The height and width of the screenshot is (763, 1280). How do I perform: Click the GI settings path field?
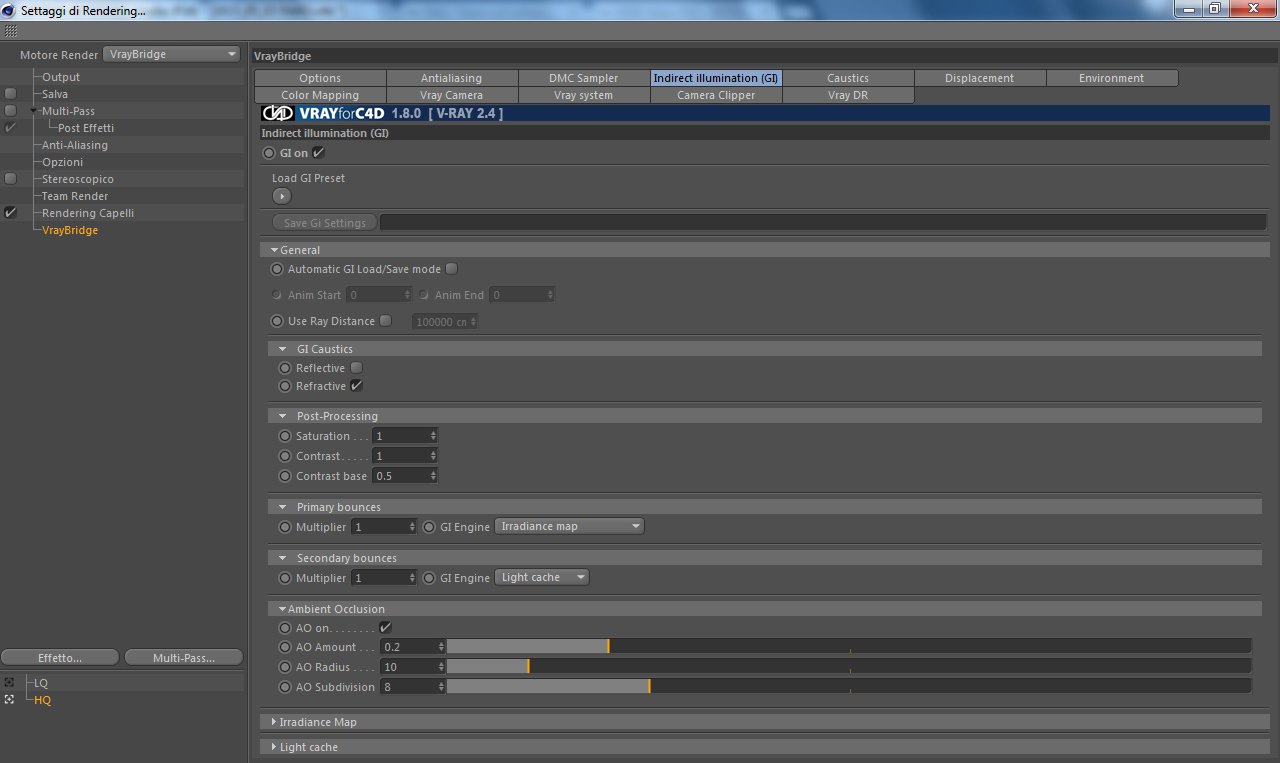point(823,223)
